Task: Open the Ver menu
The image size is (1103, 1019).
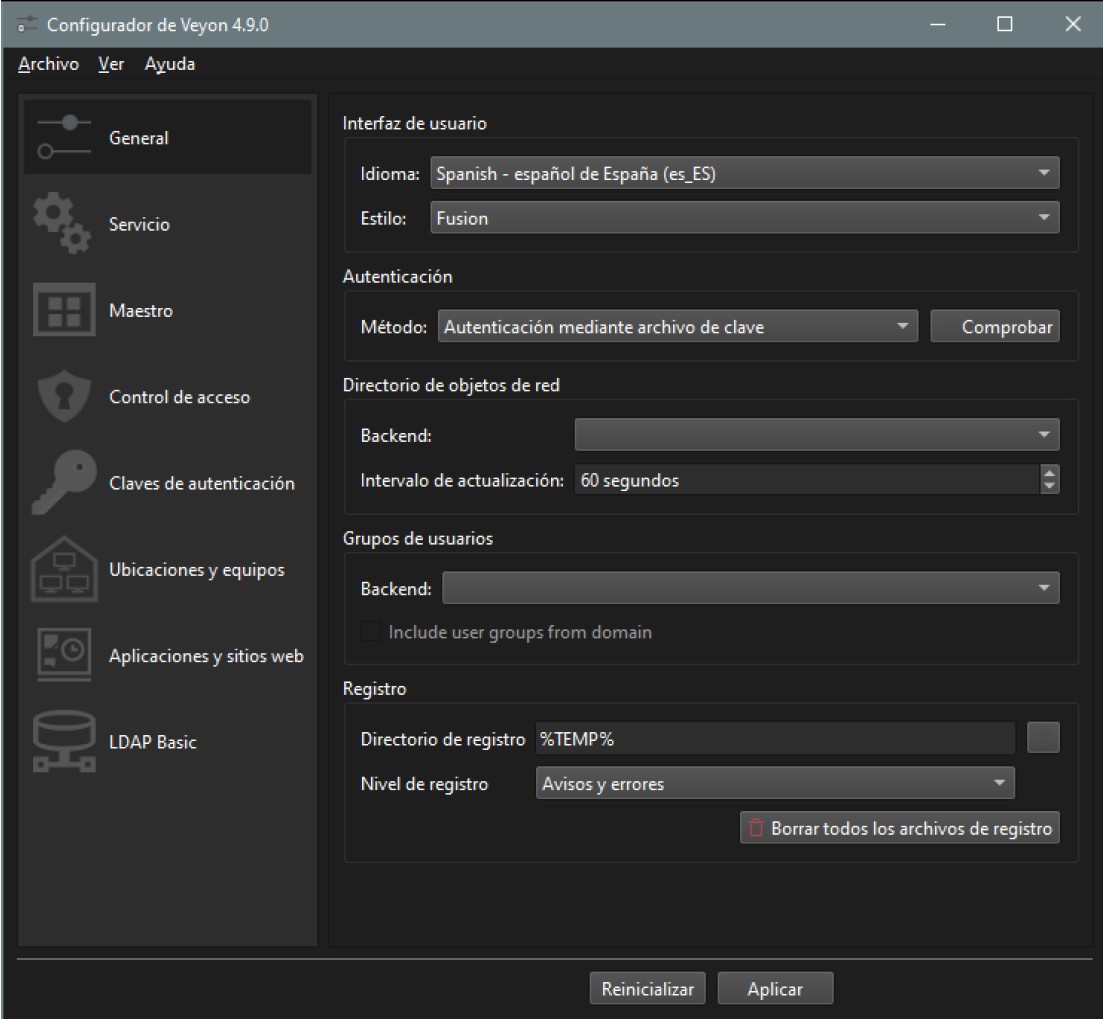Action: pyautogui.click(x=111, y=64)
